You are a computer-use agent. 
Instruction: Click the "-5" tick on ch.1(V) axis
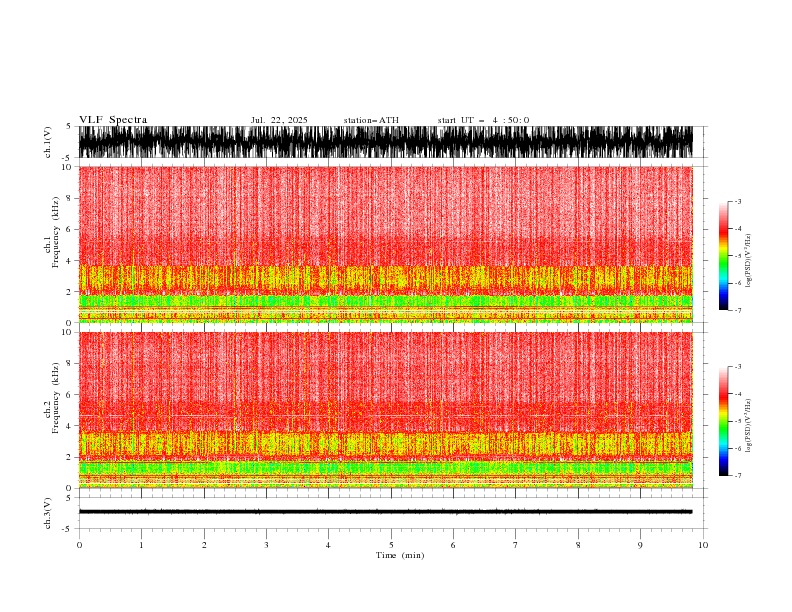click(67, 158)
